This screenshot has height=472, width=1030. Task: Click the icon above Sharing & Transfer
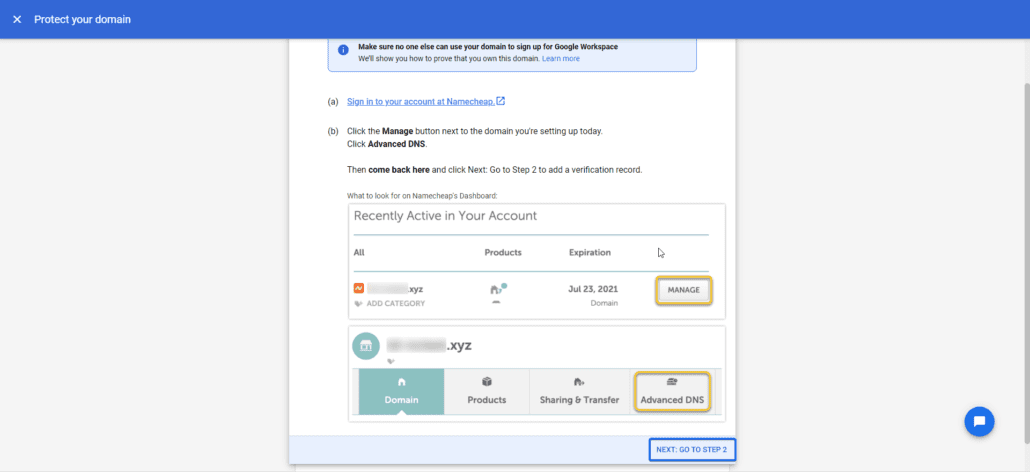579,381
